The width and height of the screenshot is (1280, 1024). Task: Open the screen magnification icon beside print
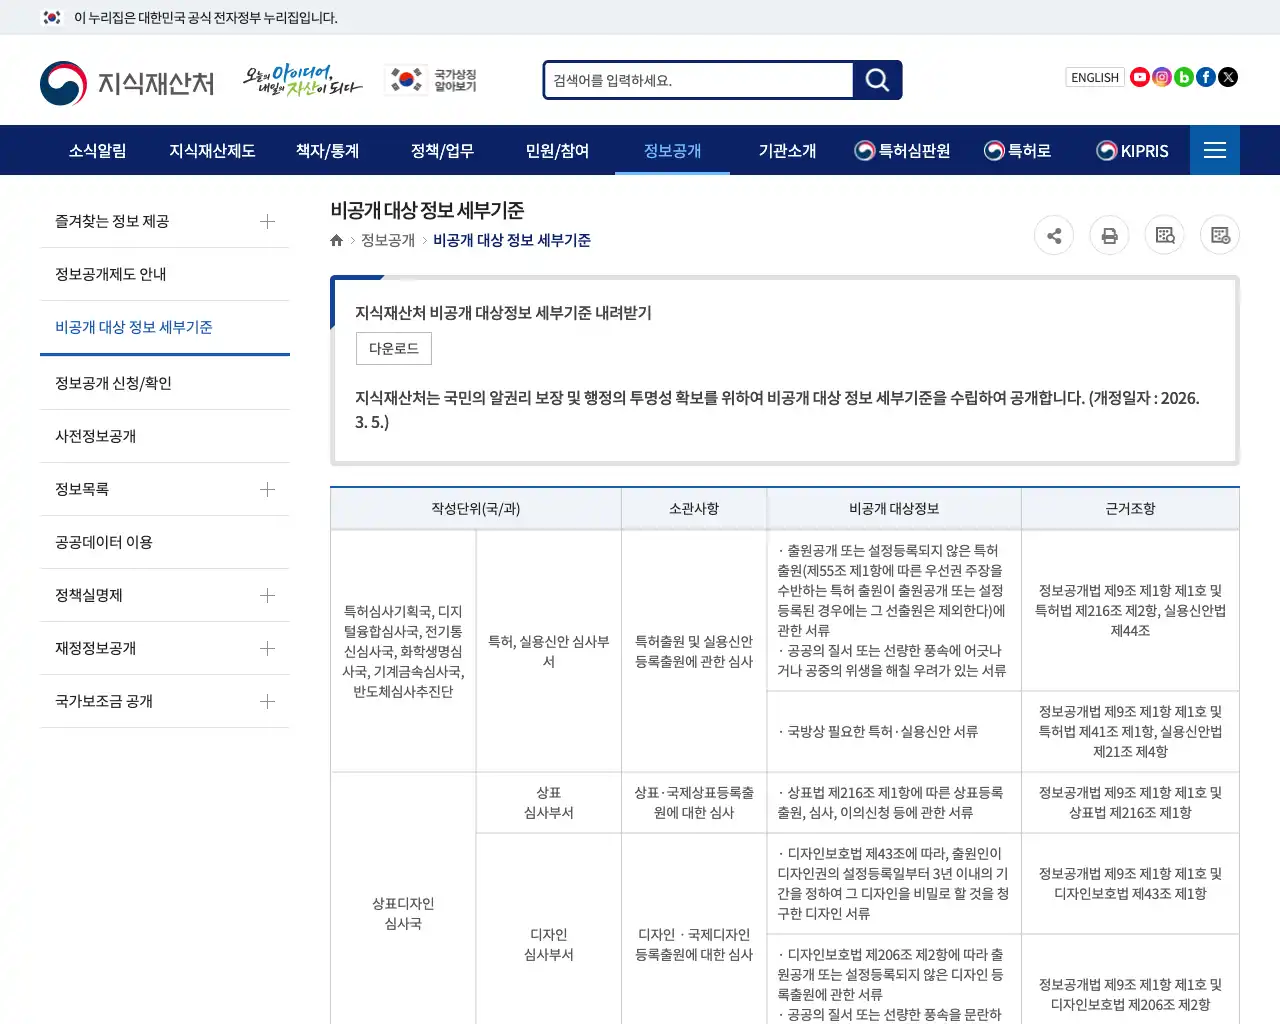click(x=1164, y=235)
